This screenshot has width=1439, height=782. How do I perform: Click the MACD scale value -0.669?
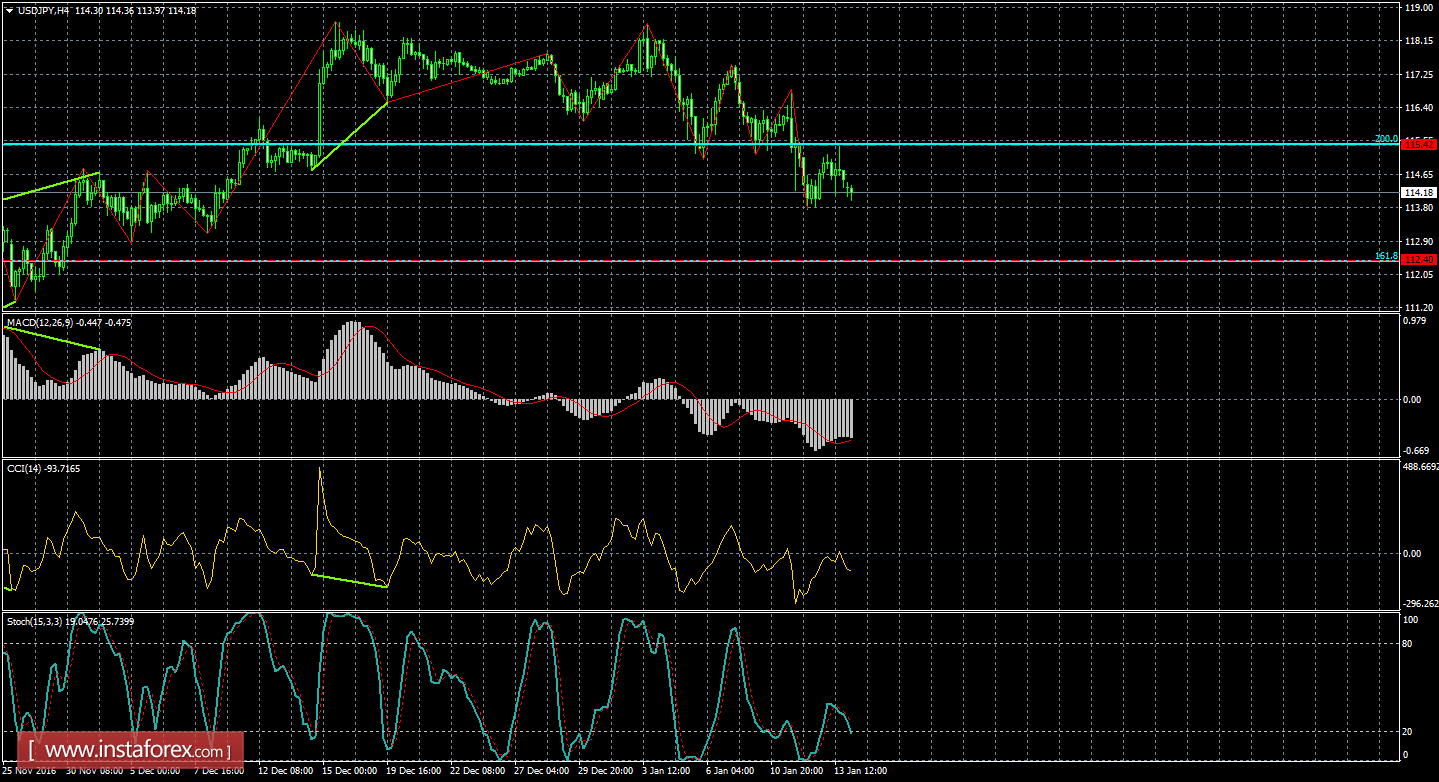click(1417, 452)
